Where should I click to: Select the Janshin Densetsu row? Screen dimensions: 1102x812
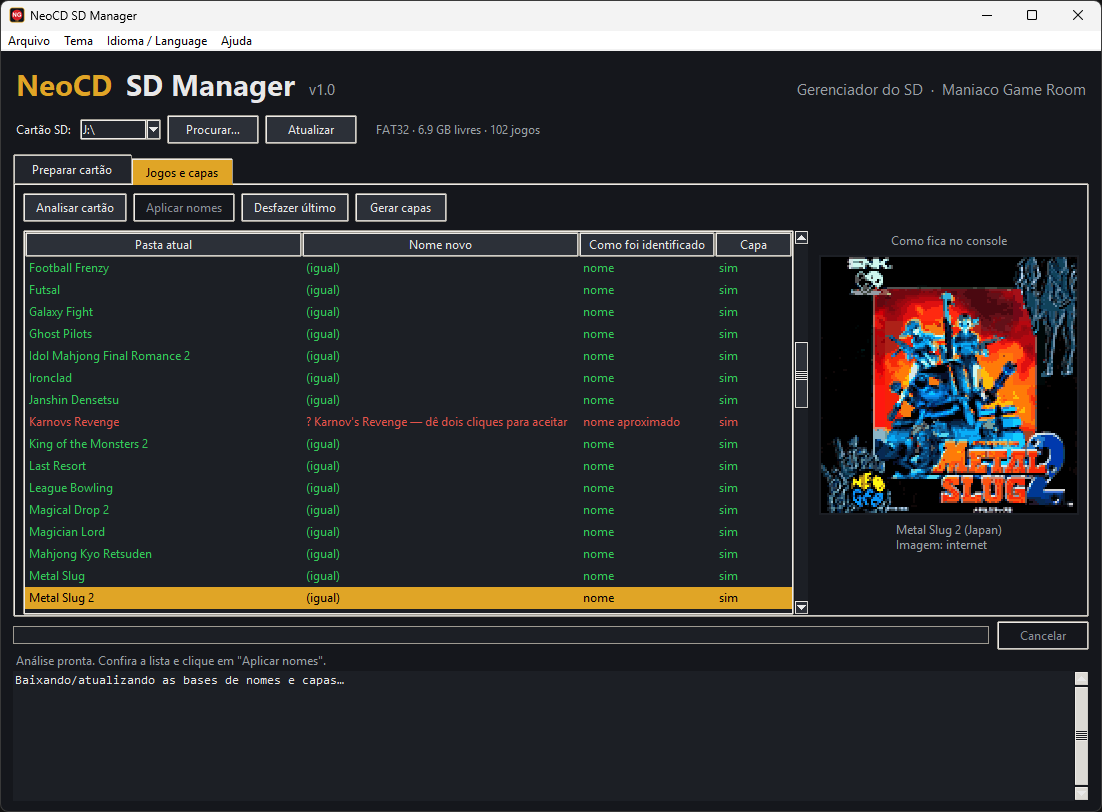click(408, 400)
